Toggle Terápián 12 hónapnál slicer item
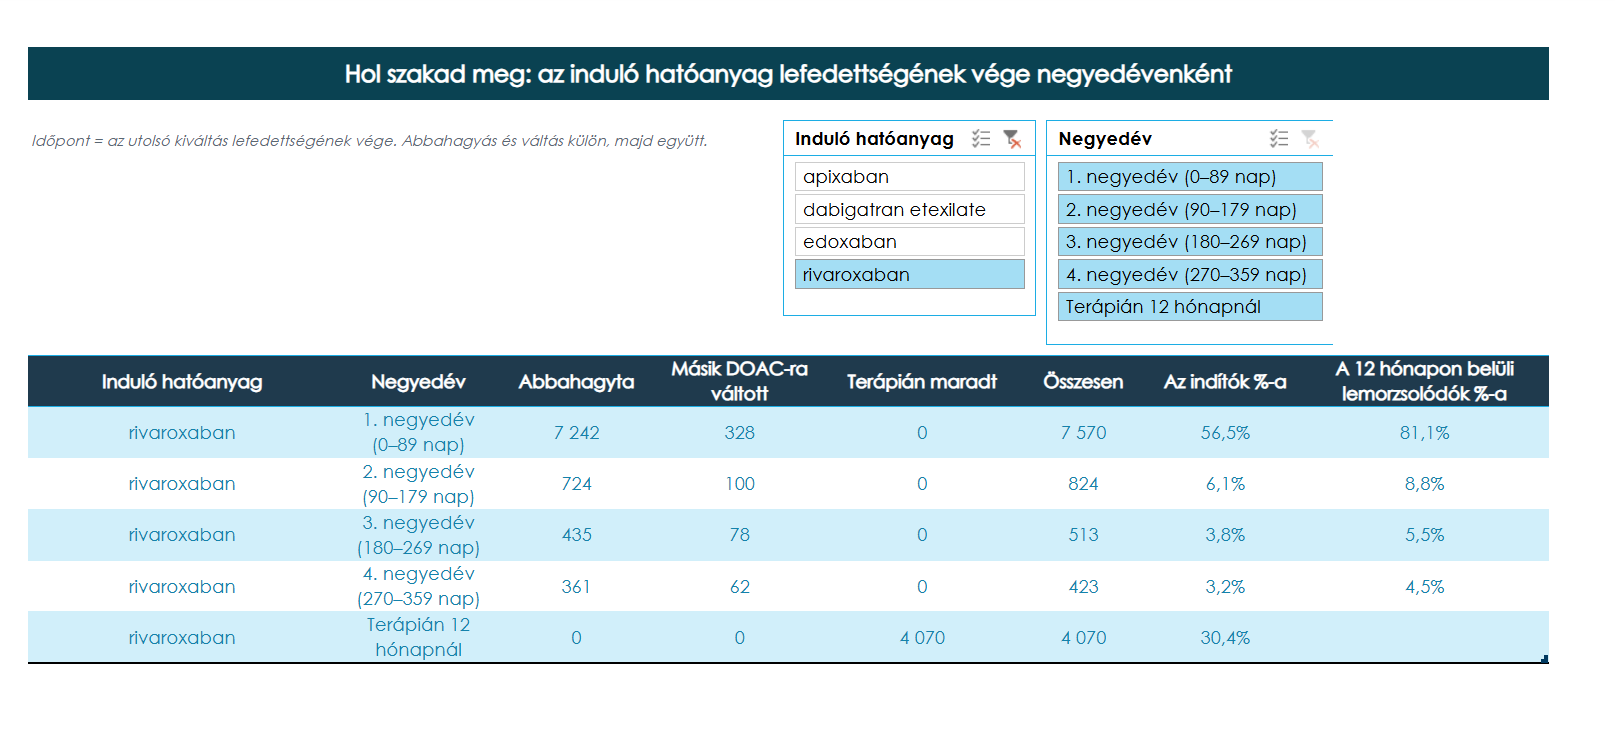 tap(1190, 307)
